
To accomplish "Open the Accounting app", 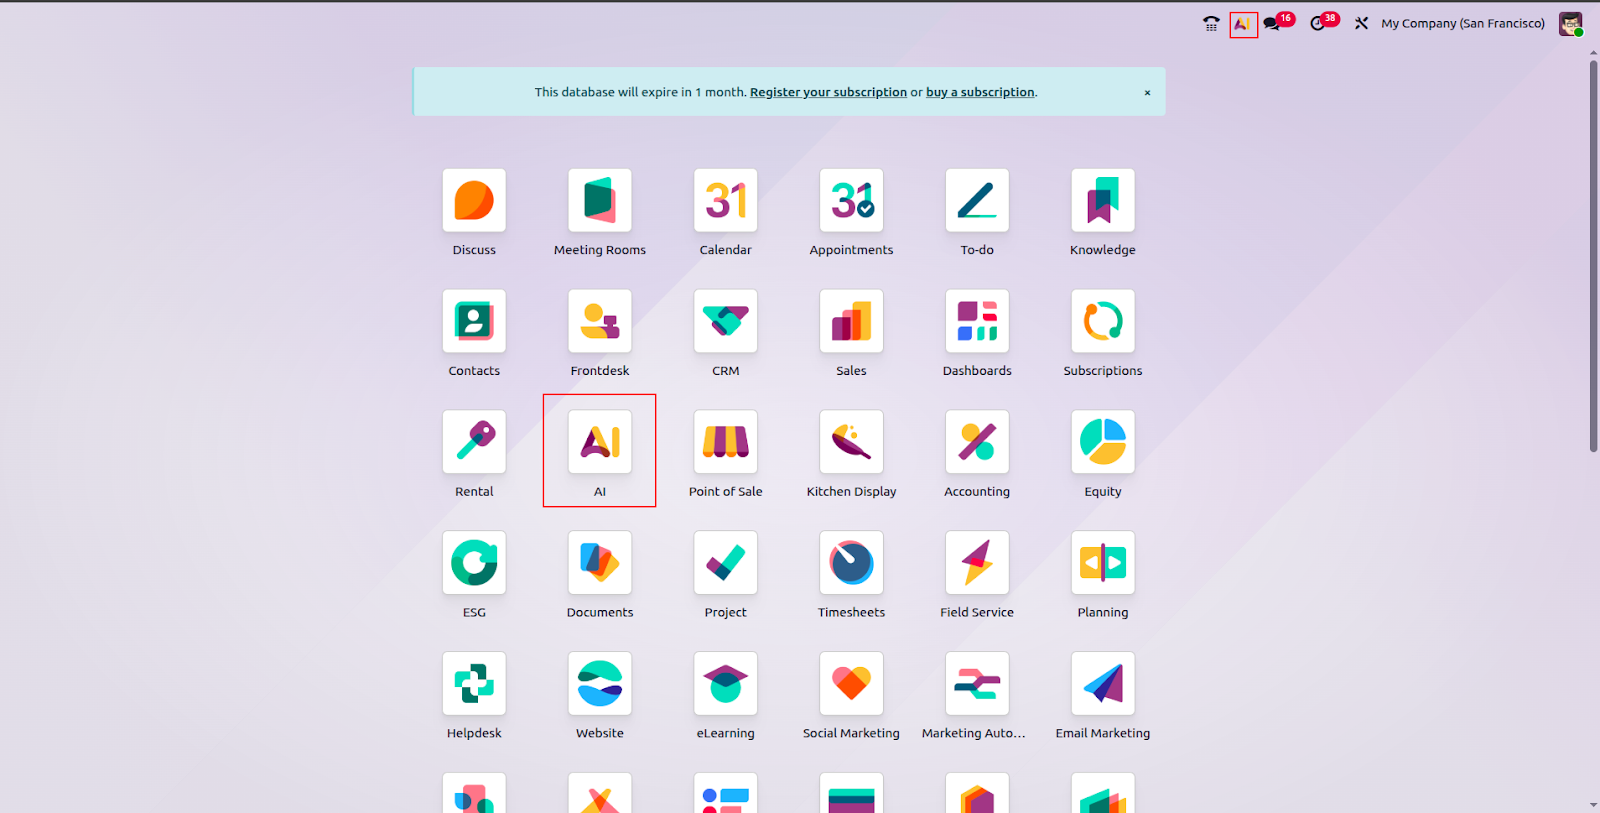I will [x=977, y=442].
